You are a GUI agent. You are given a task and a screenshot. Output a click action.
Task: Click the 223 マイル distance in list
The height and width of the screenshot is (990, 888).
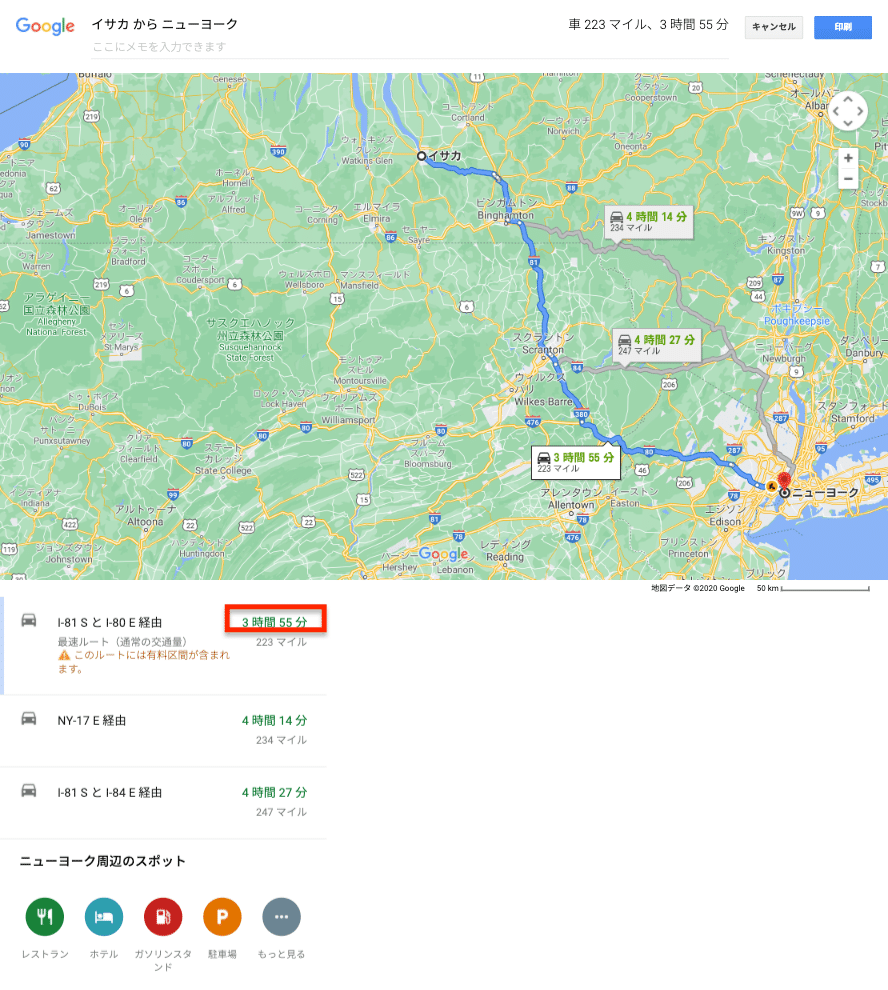pyautogui.click(x=281, y=642)
